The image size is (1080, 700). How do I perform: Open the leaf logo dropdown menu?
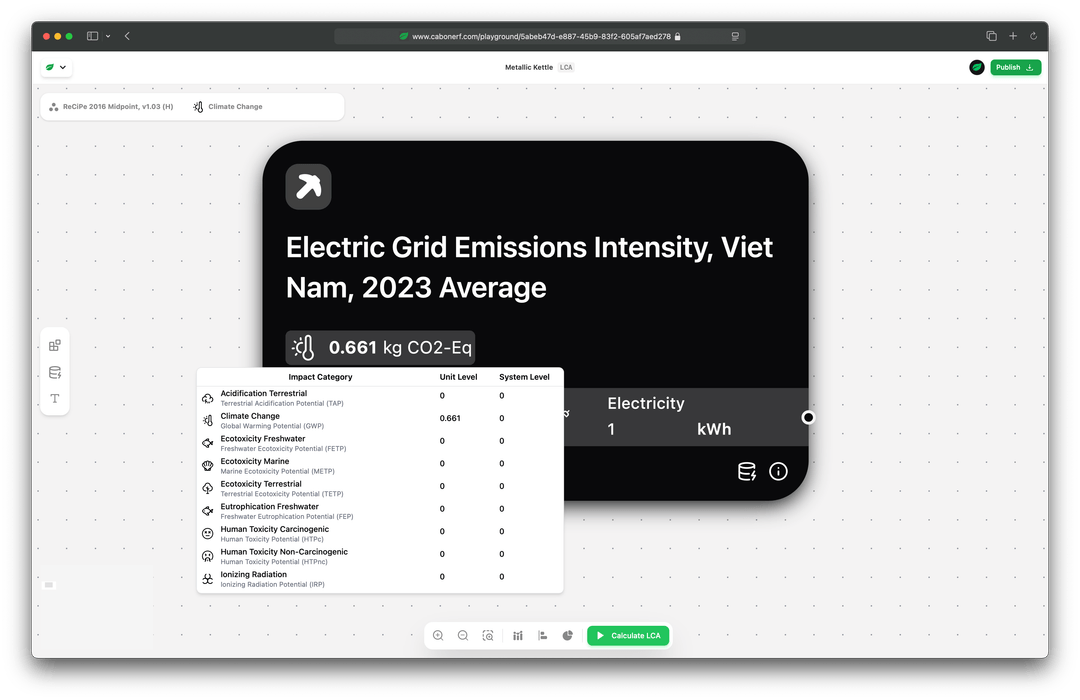56,68
